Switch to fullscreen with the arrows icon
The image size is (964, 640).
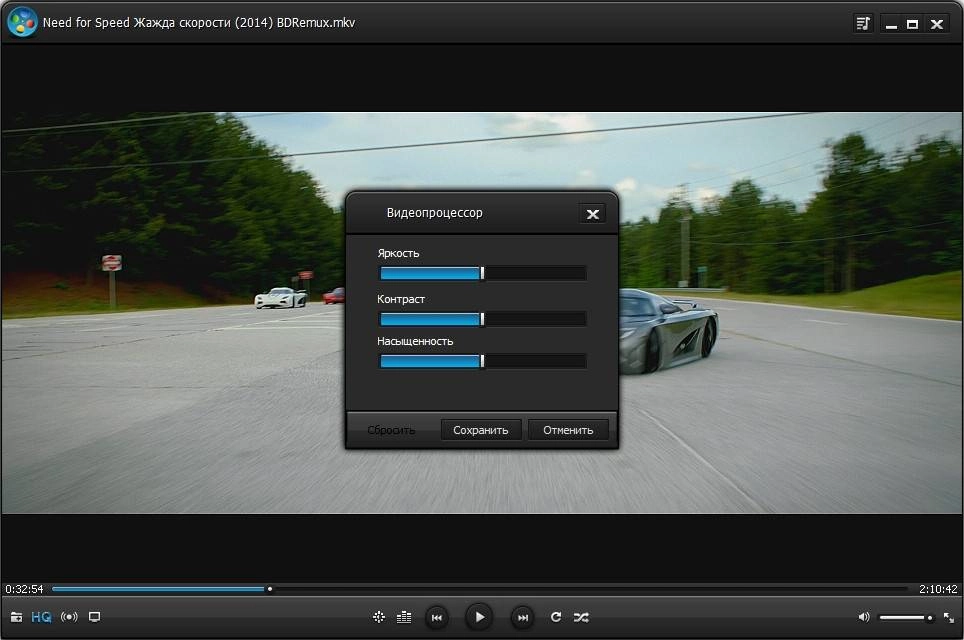[949, 617]
